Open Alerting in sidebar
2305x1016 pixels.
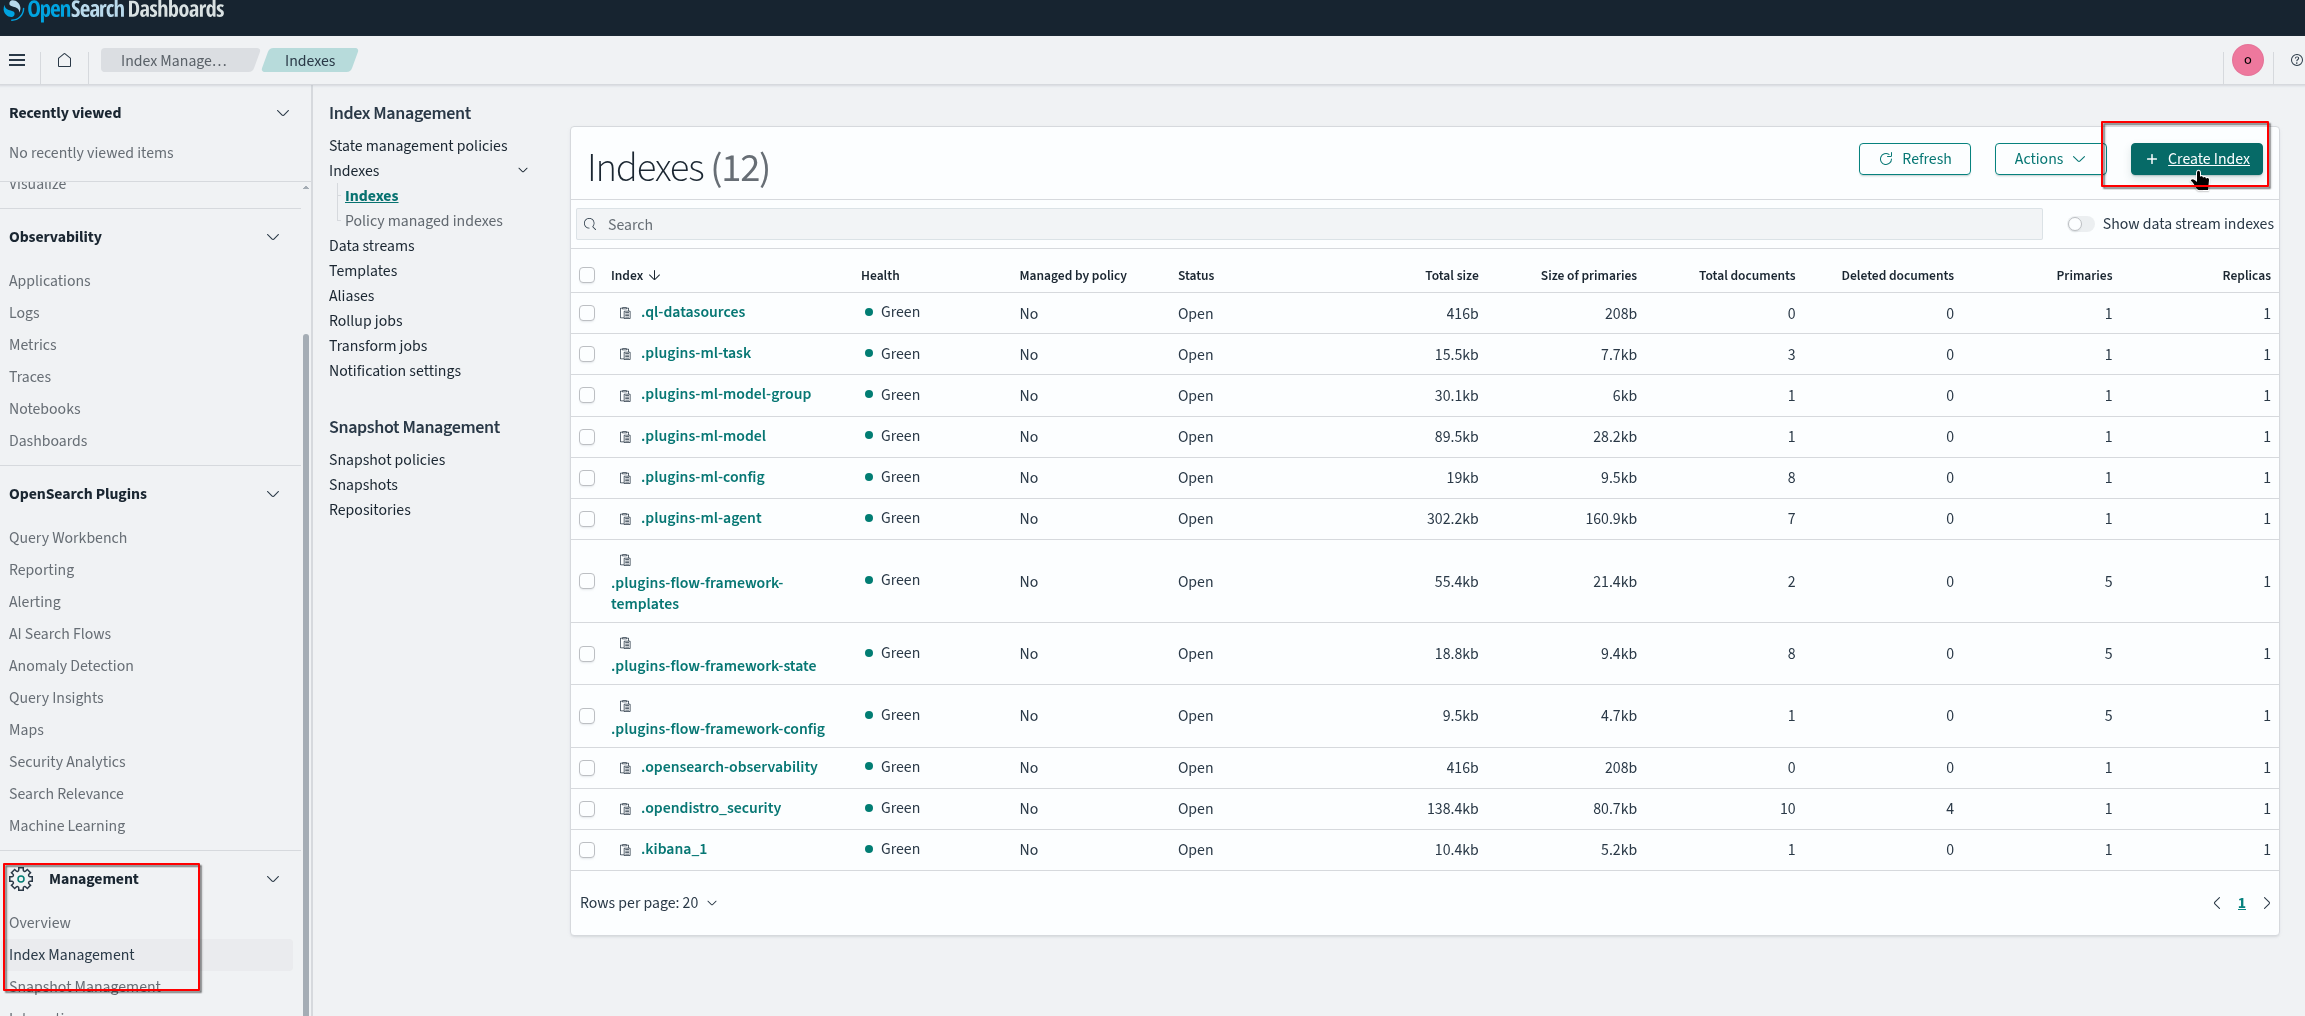point(35,602)
